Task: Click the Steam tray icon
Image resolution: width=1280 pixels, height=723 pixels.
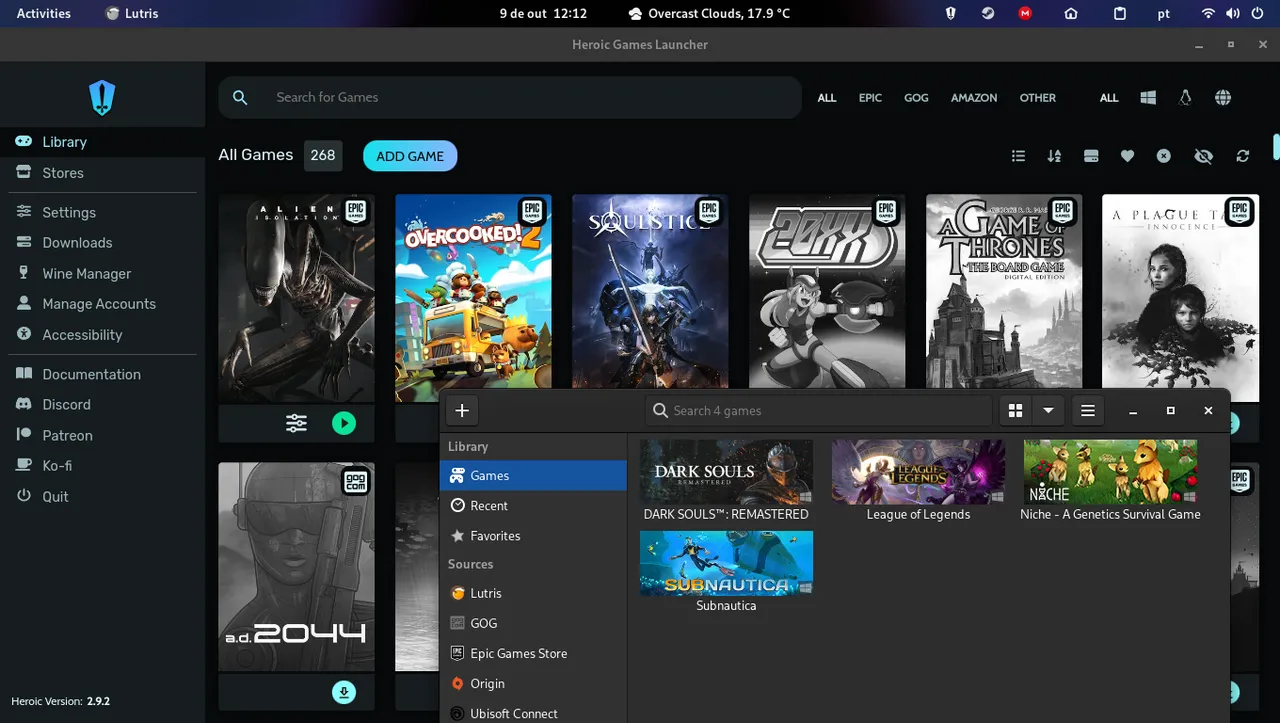Action: 987,13
